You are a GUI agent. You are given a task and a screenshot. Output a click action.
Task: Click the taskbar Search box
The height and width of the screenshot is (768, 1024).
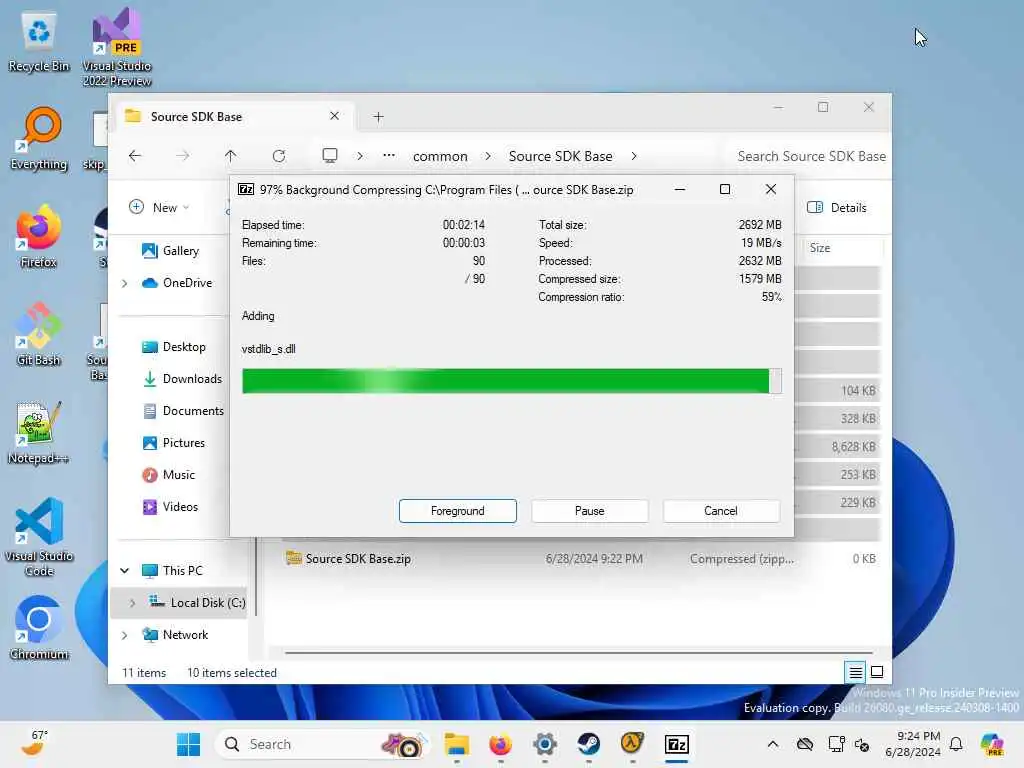(x=323, y=744)
